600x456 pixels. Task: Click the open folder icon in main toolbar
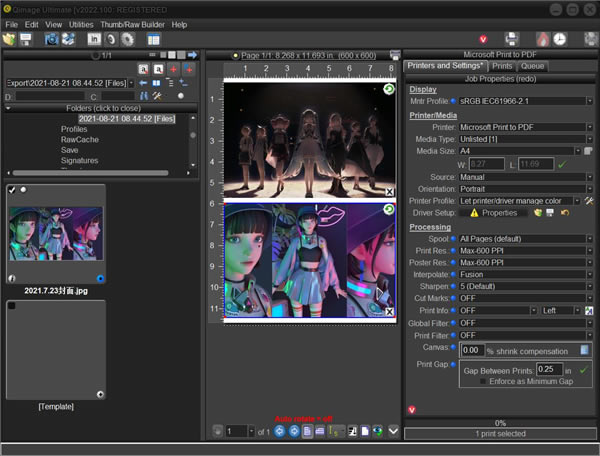(x=9, y=39)
